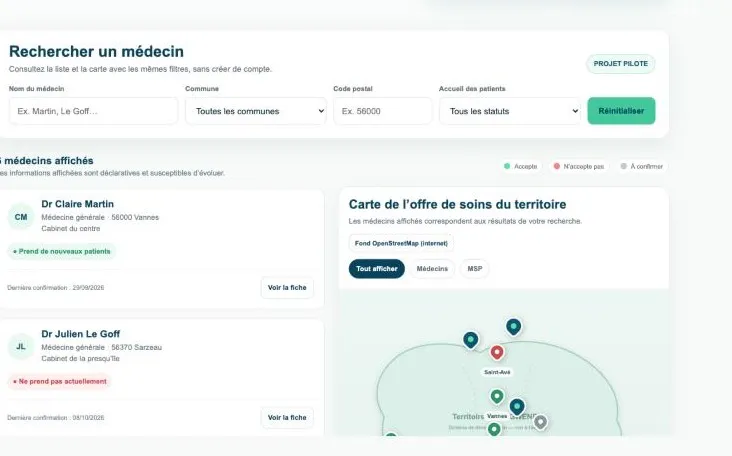Viewport: 732px width, 456px height.
Task: Click the Prend de nouveaux patients status badge
Action: point(62,251)
